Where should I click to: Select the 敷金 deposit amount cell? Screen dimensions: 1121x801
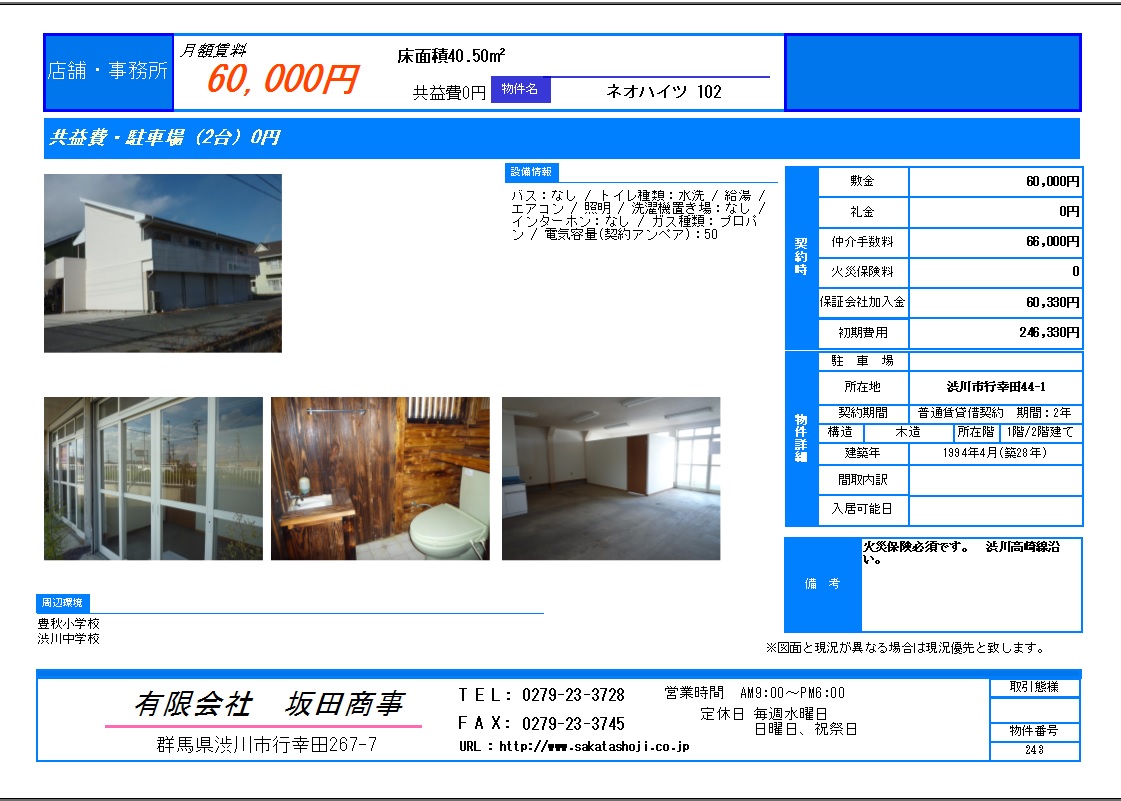coord(995,182)
